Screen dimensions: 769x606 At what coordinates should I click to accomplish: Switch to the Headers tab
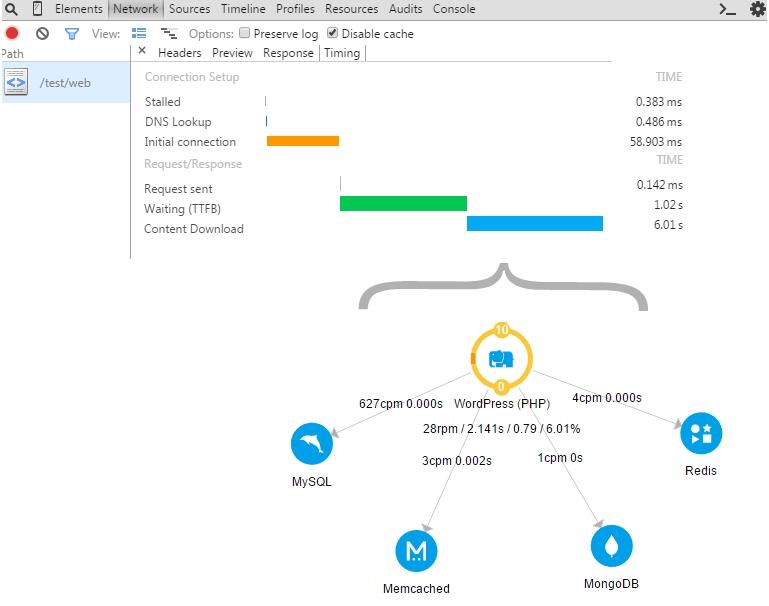click(x=179, y=53)
